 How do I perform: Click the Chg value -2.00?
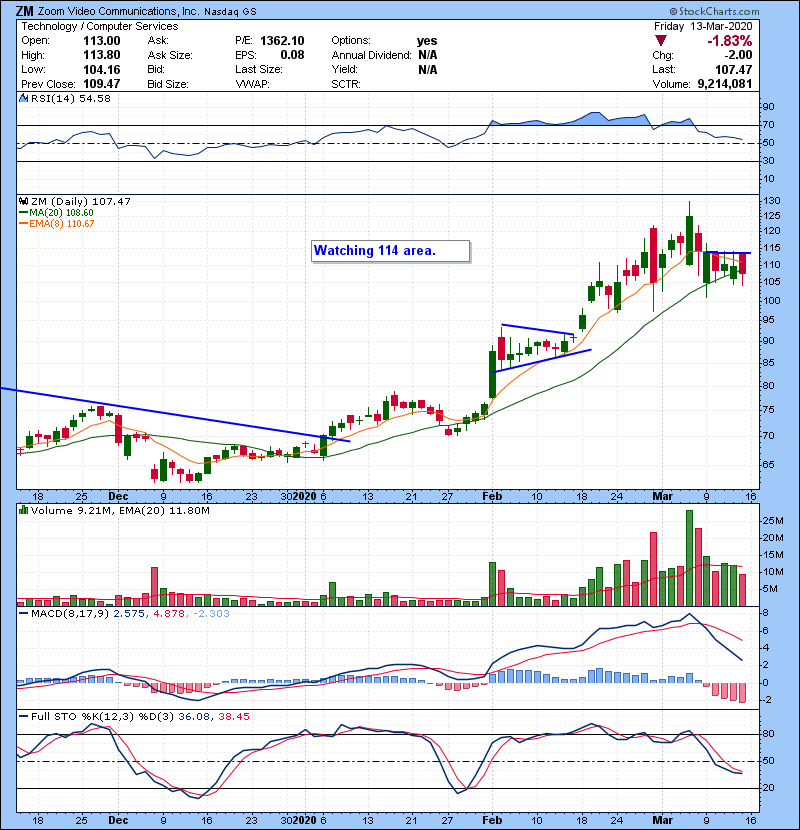pyautogui.click(x=738, y=55)
